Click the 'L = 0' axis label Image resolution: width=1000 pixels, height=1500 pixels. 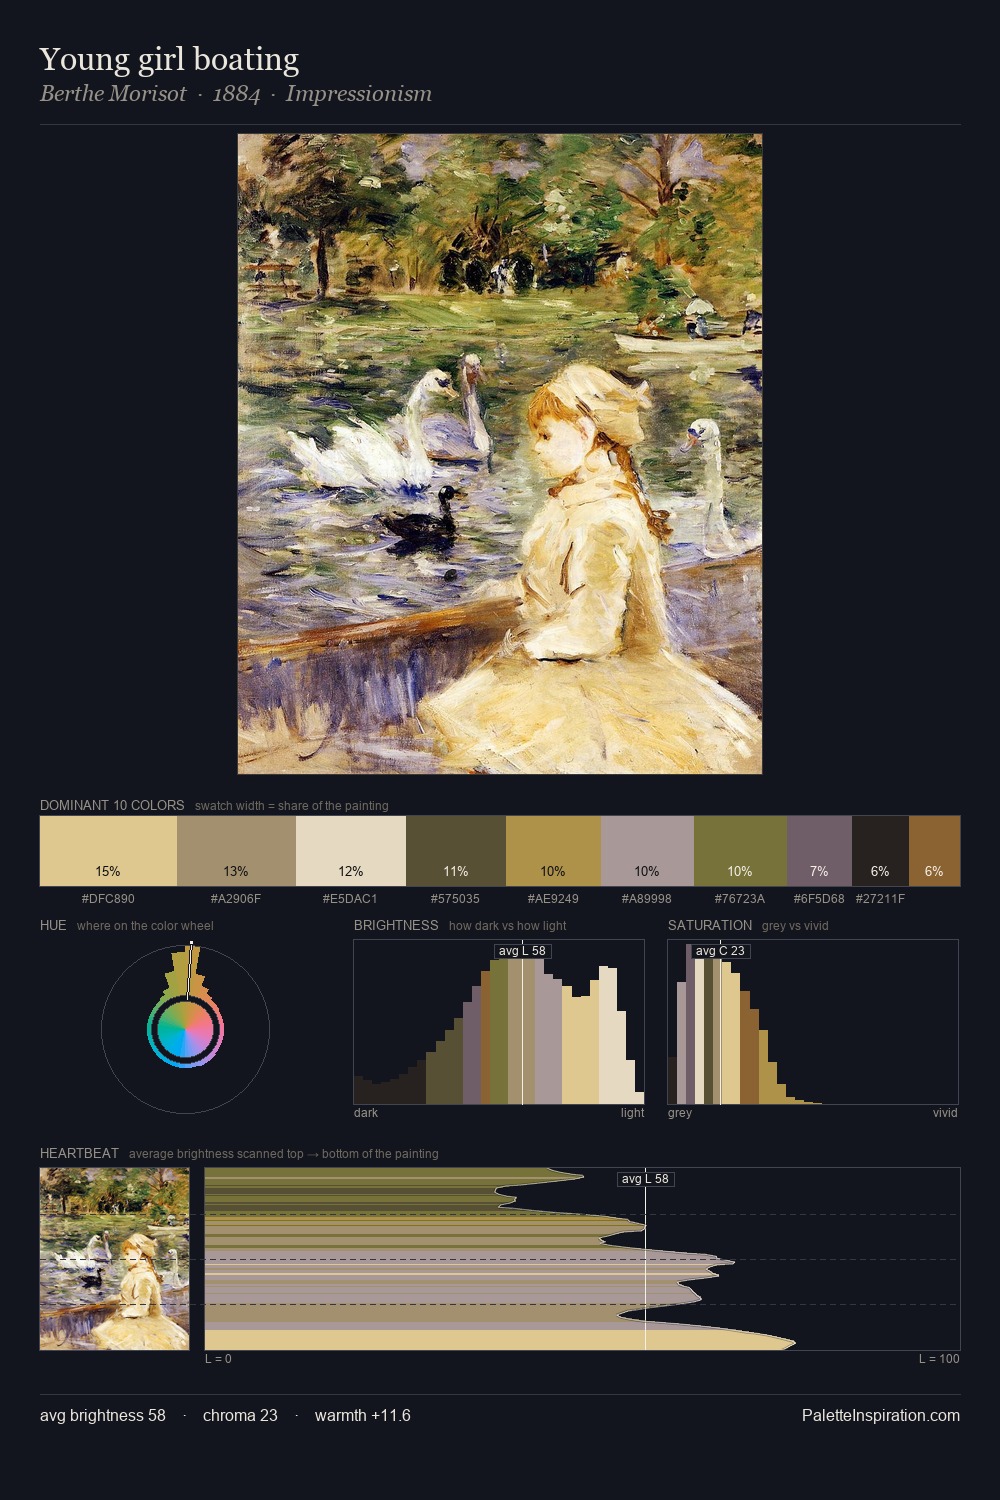(218, 1359)
